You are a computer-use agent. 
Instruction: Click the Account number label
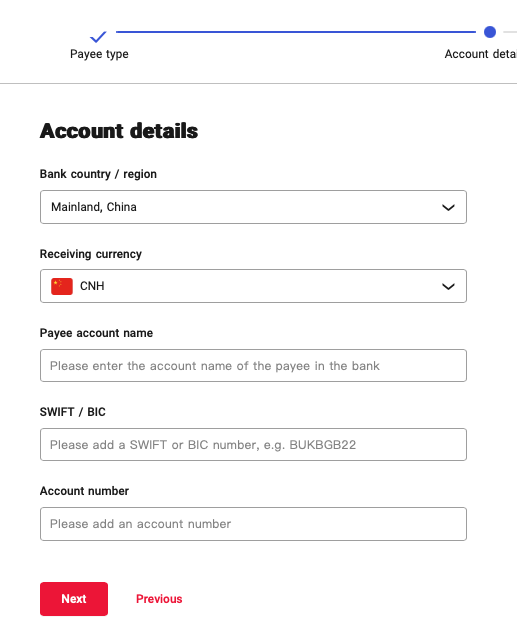point(84,491)
